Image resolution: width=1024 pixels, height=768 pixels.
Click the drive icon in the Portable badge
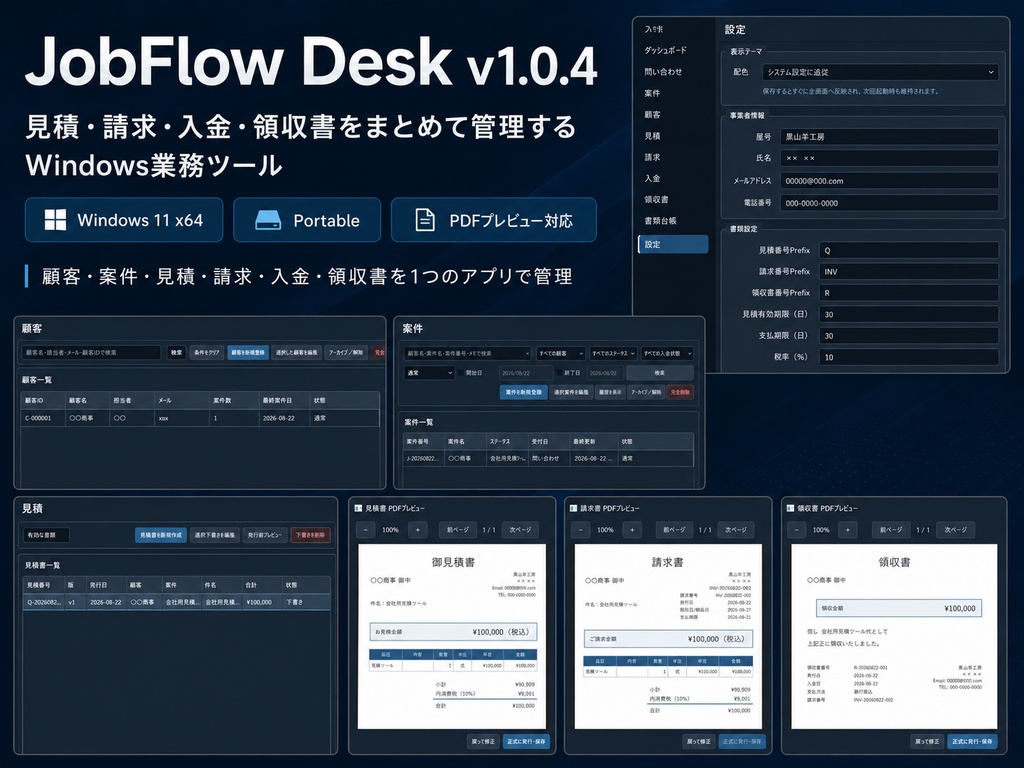pos(268,220)
